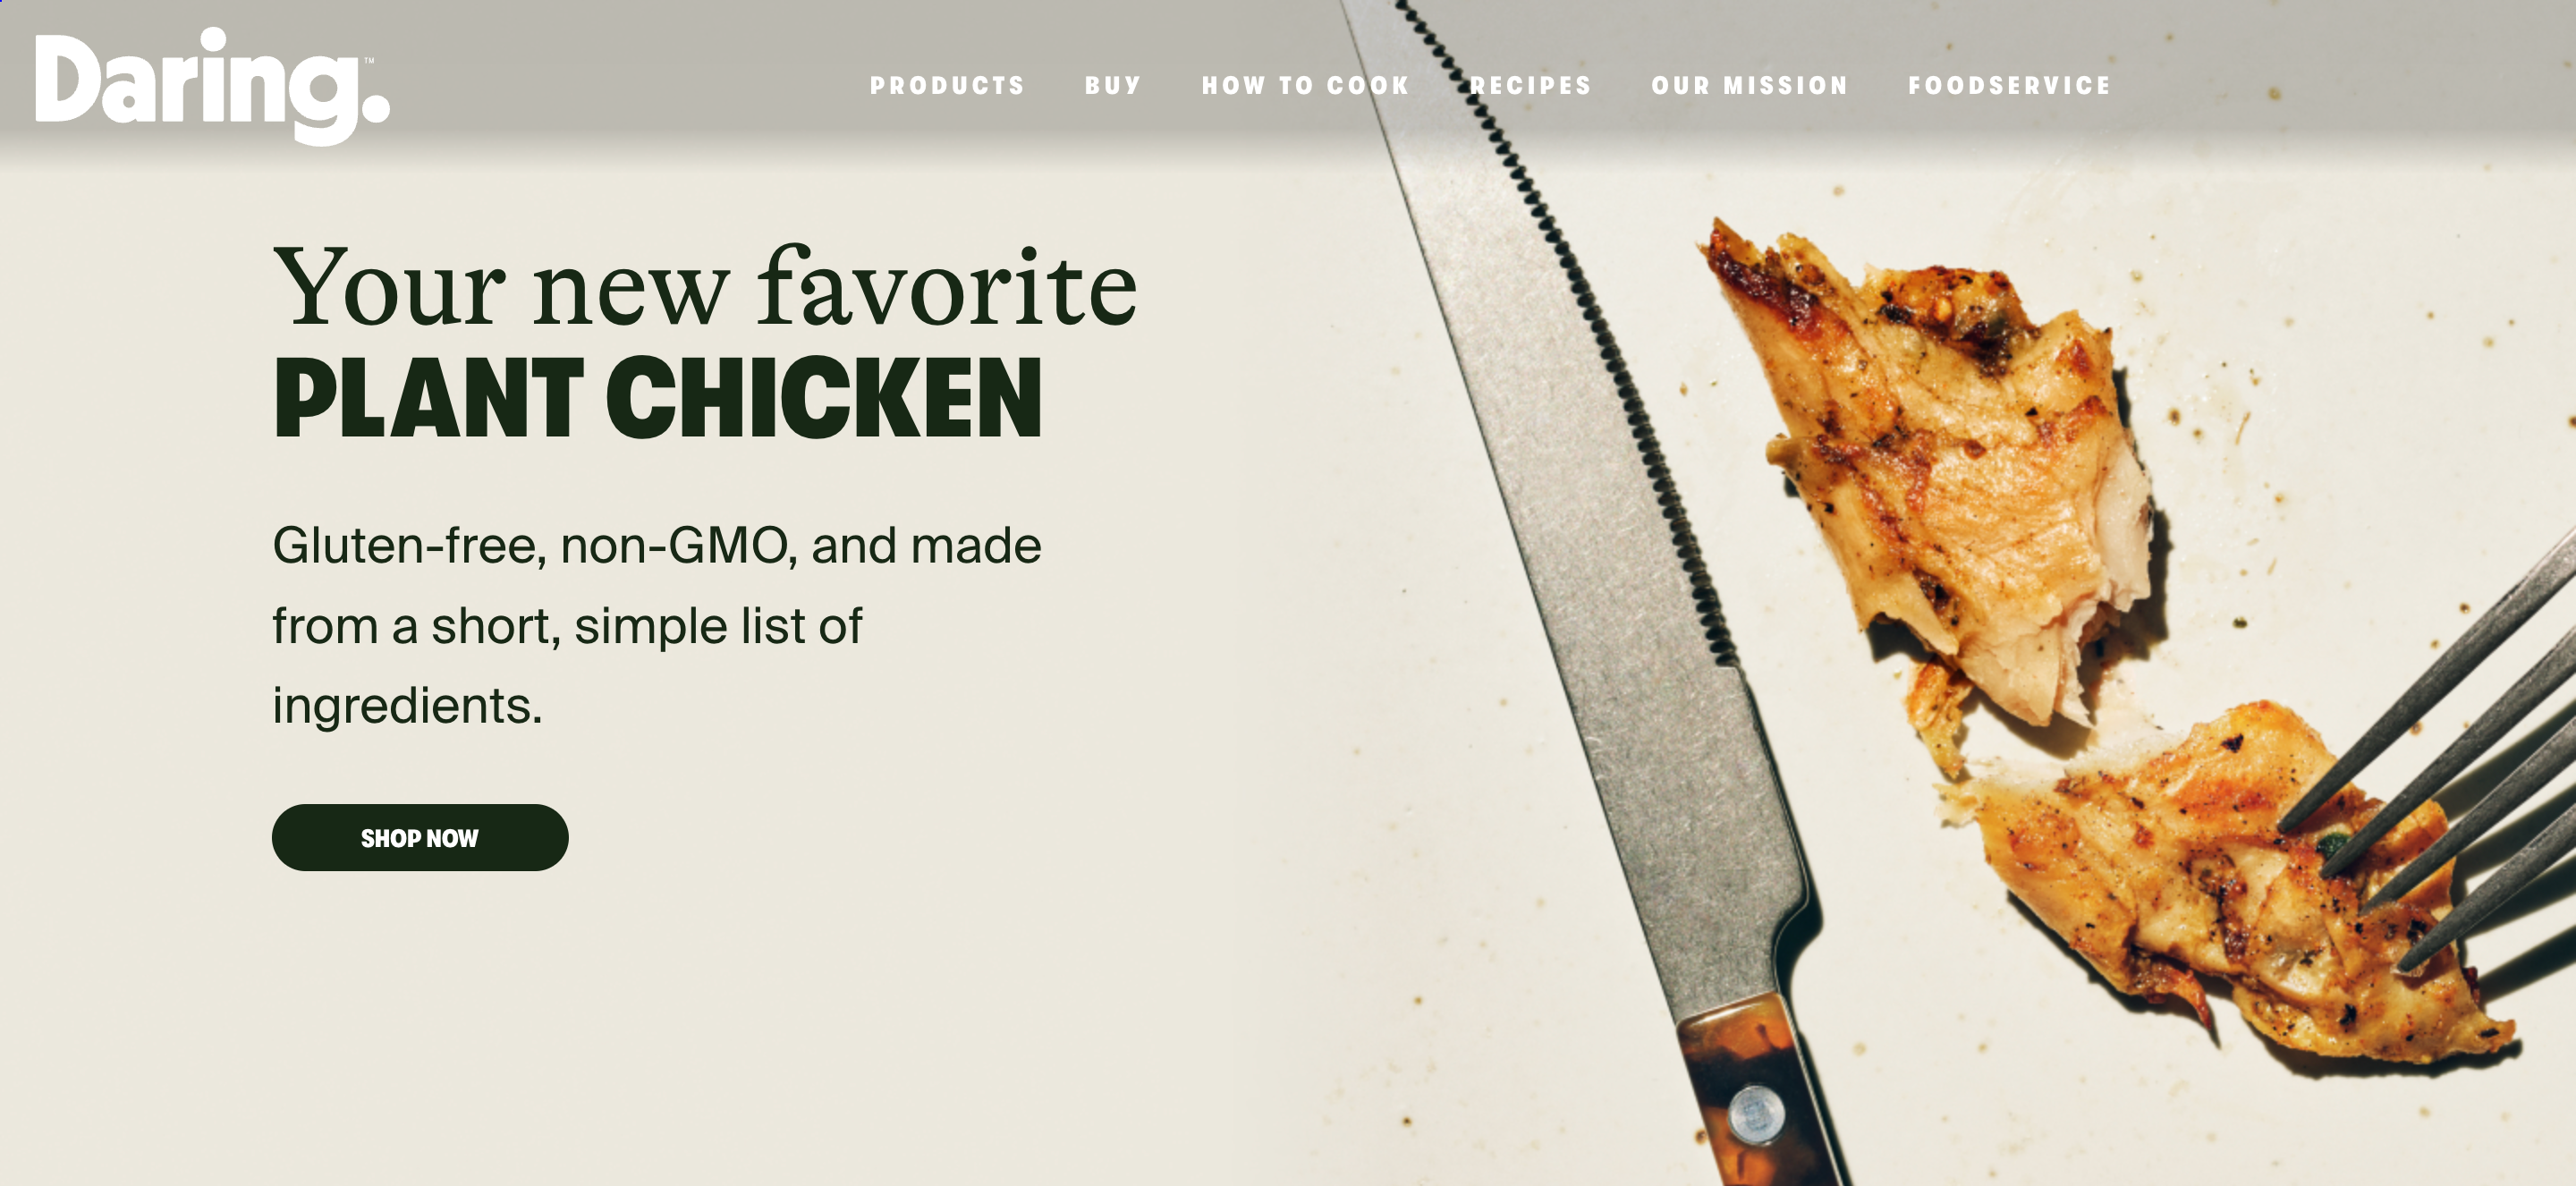The width and height of the screenshot is (2576, 1186).
Task: Click the Shop Now button
Action: pos(420,837)
